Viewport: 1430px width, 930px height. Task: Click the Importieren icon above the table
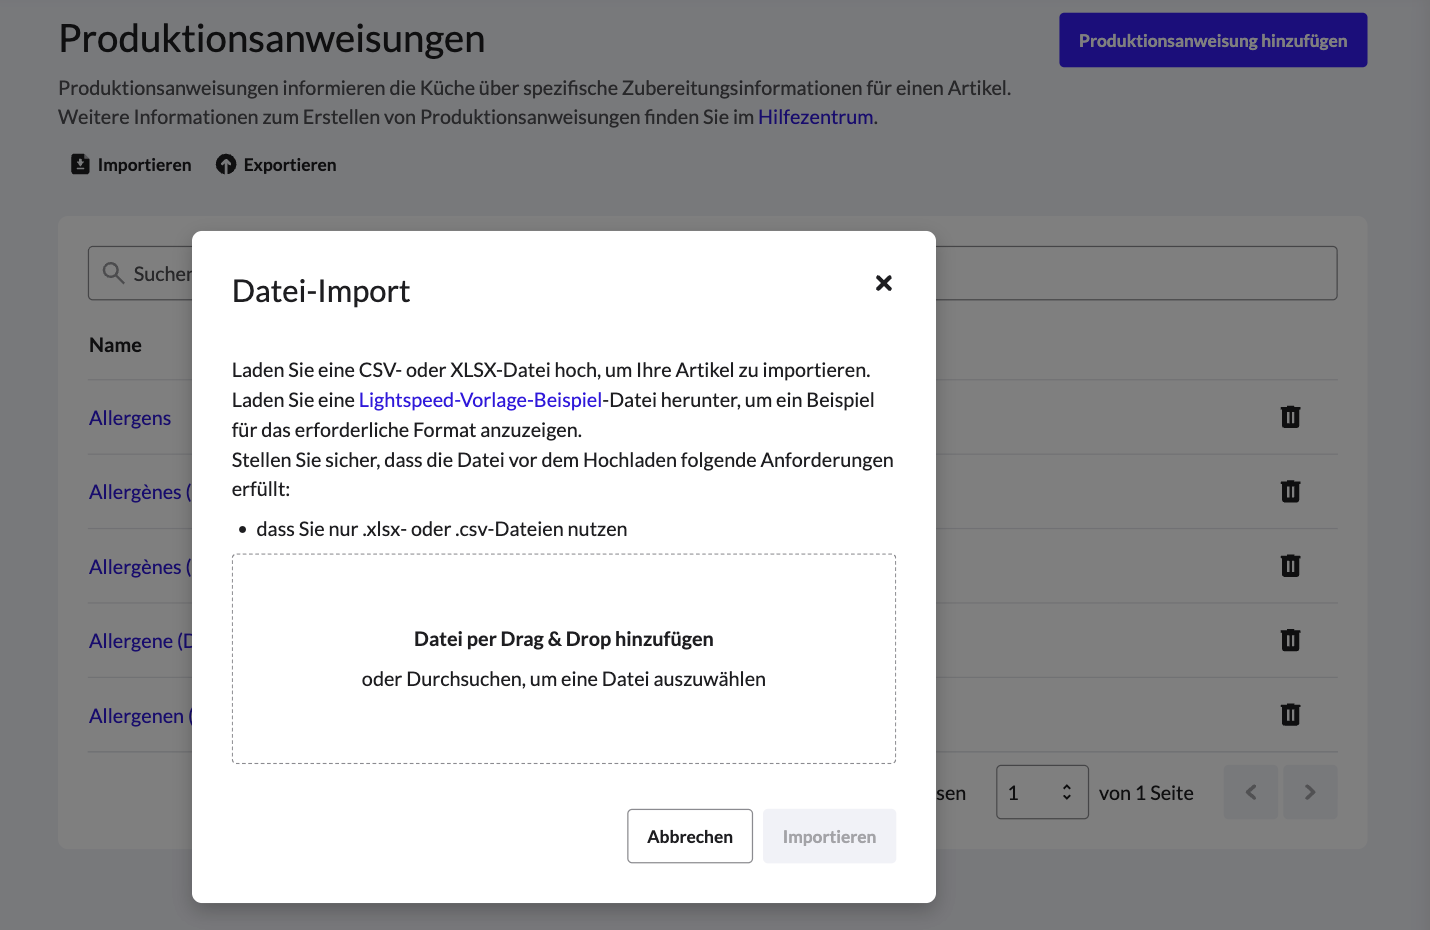[x=80, y=164]
